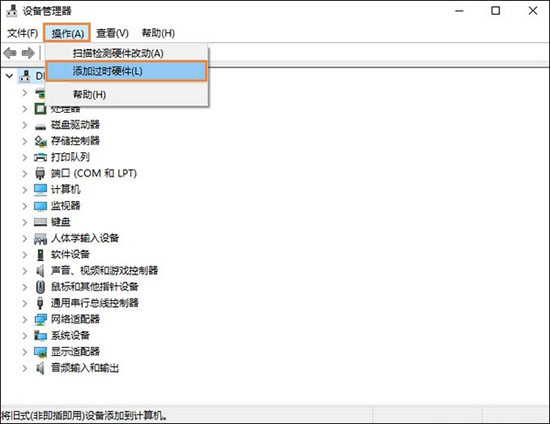Click the 网络适配器 network icon

pyautogui.click(x=40, y=319)
